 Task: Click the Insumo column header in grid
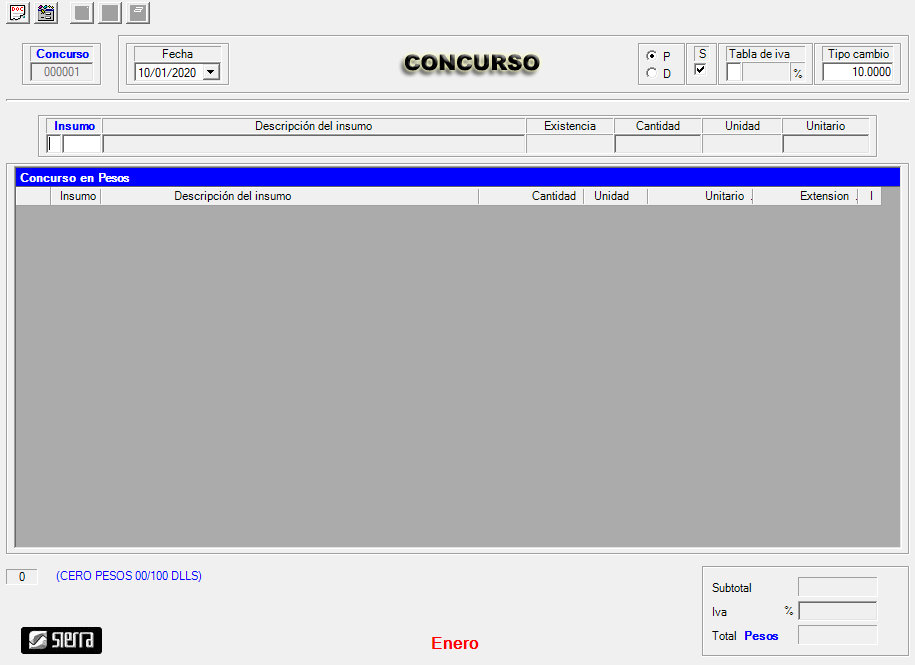click(x=77, y=196)
